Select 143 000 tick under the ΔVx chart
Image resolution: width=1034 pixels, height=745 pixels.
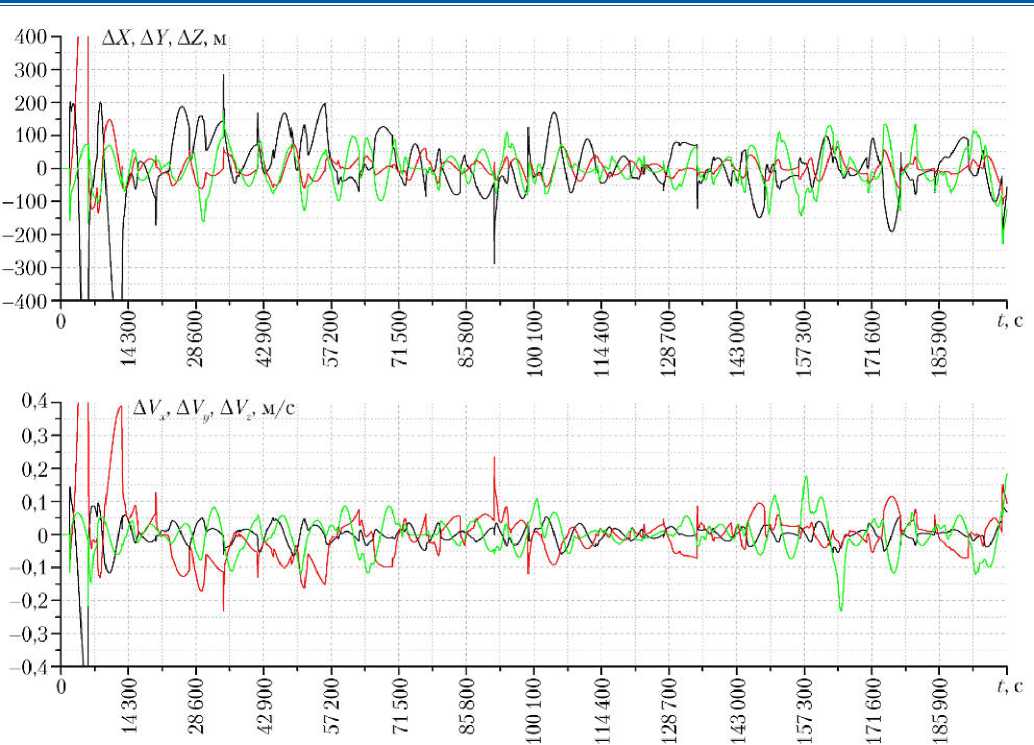pos(737,710)
